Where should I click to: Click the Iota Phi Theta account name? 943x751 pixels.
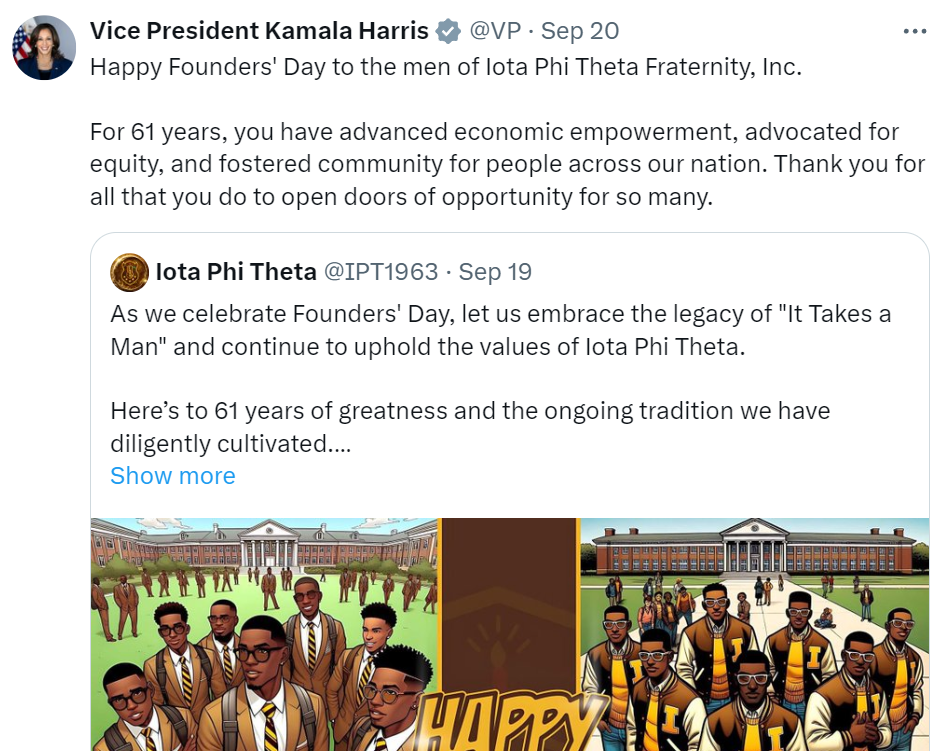click(236, 272)
